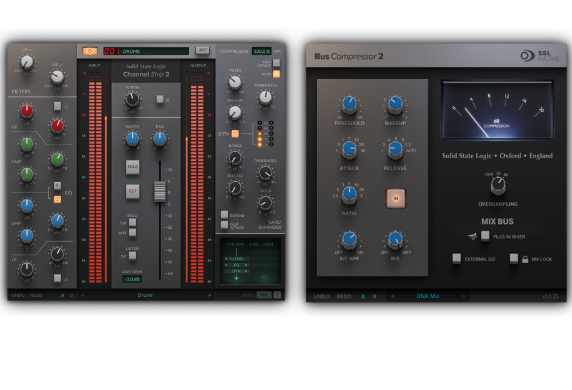This screenshot has width=572, height=390.
Task: Click the gate HOLD knob
Action: click(x=265, y=203)
